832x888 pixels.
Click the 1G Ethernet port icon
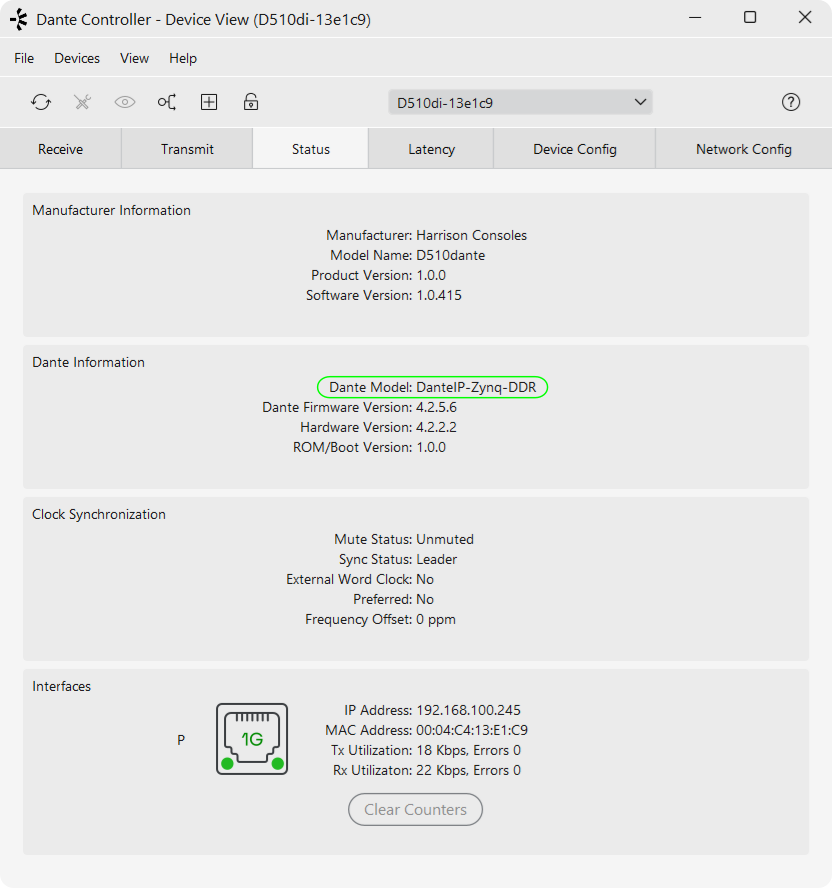pyautogui.click(x=252, y=739)
